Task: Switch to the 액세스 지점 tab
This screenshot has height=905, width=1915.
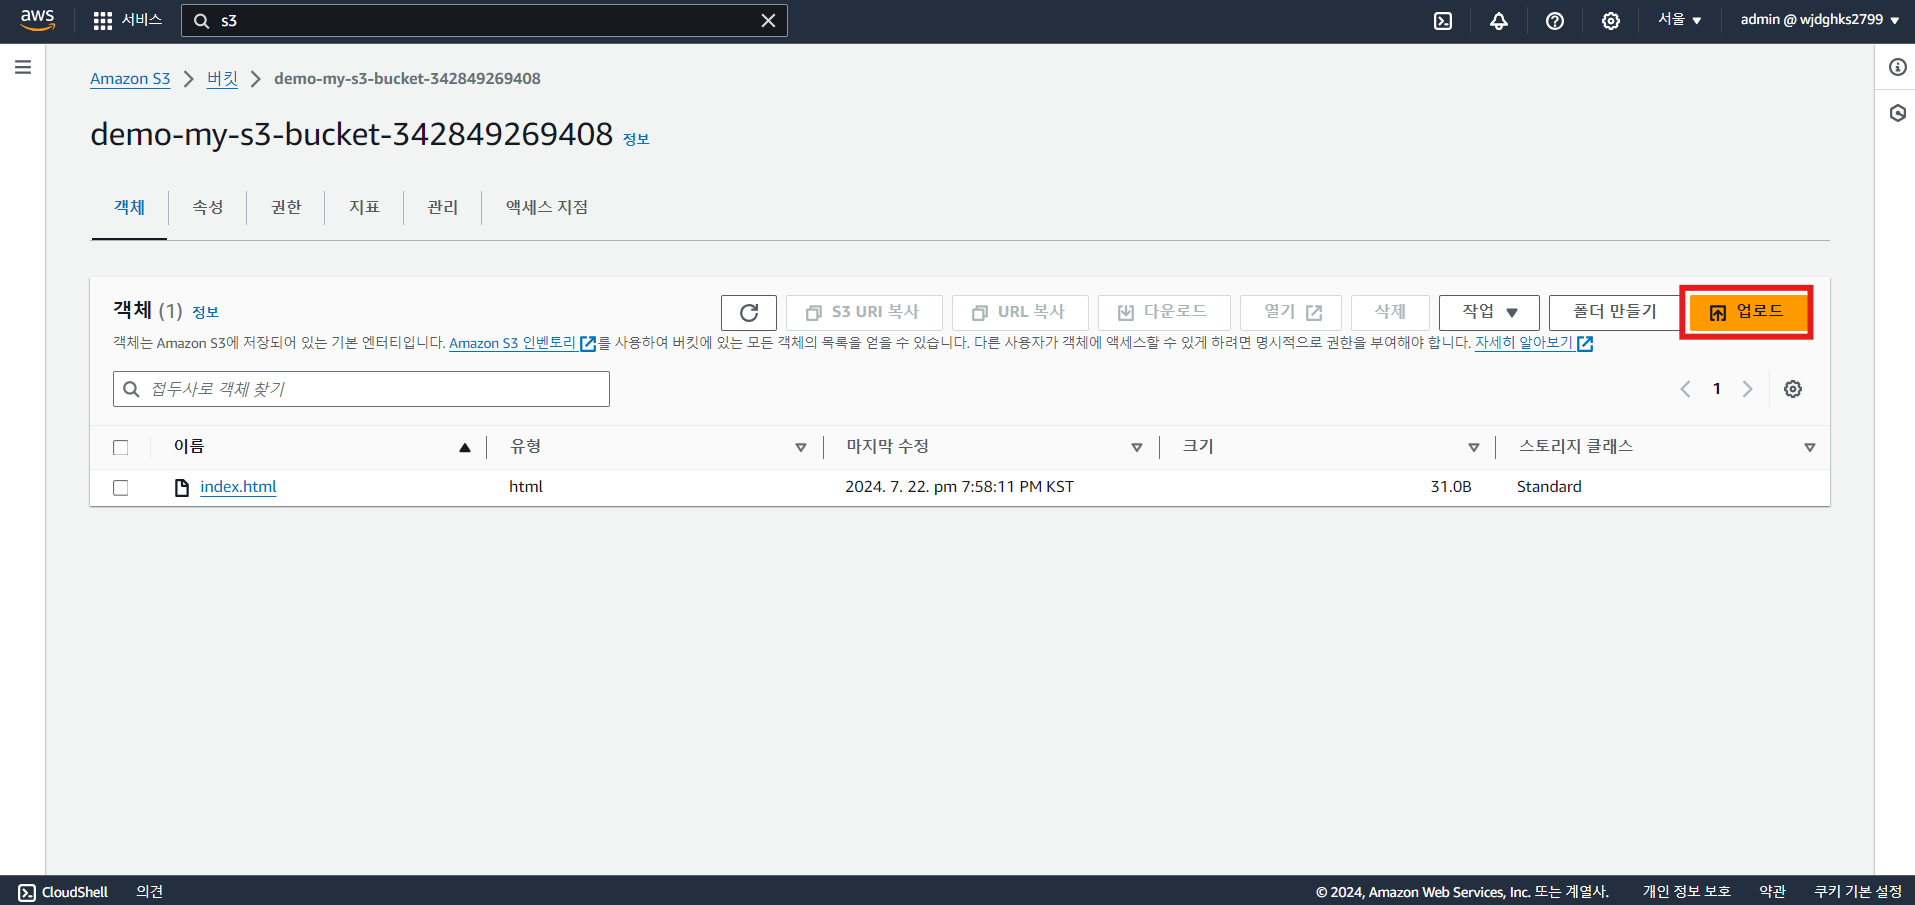Action: pyautogui.click(x=546, y=207)
